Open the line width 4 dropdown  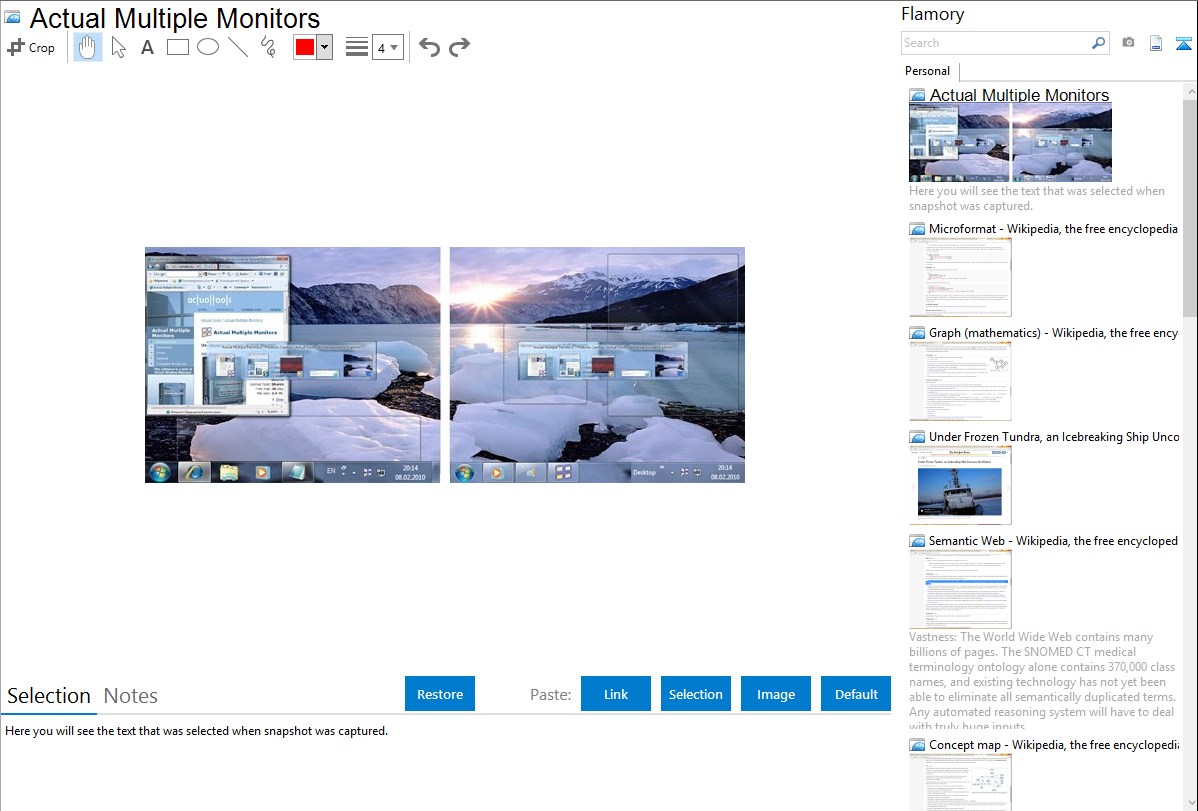(387, 47)
